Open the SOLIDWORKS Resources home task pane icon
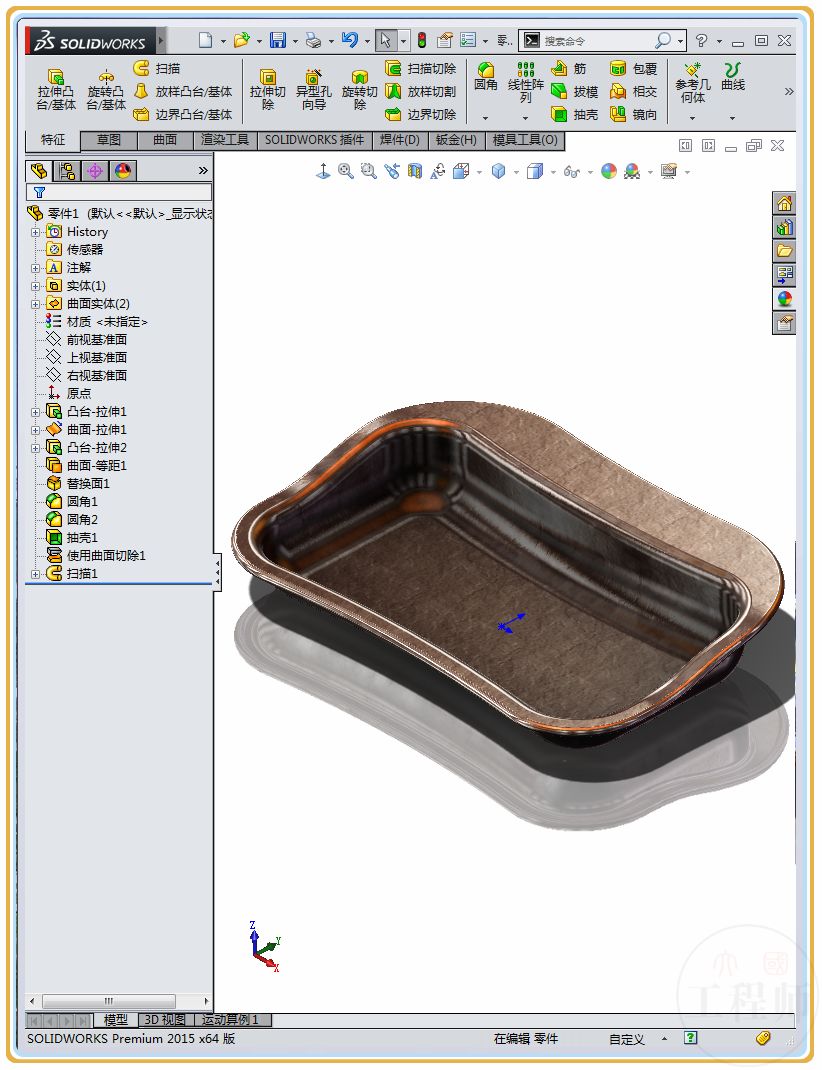822x1070 pixels. click(x=784, y=203)
